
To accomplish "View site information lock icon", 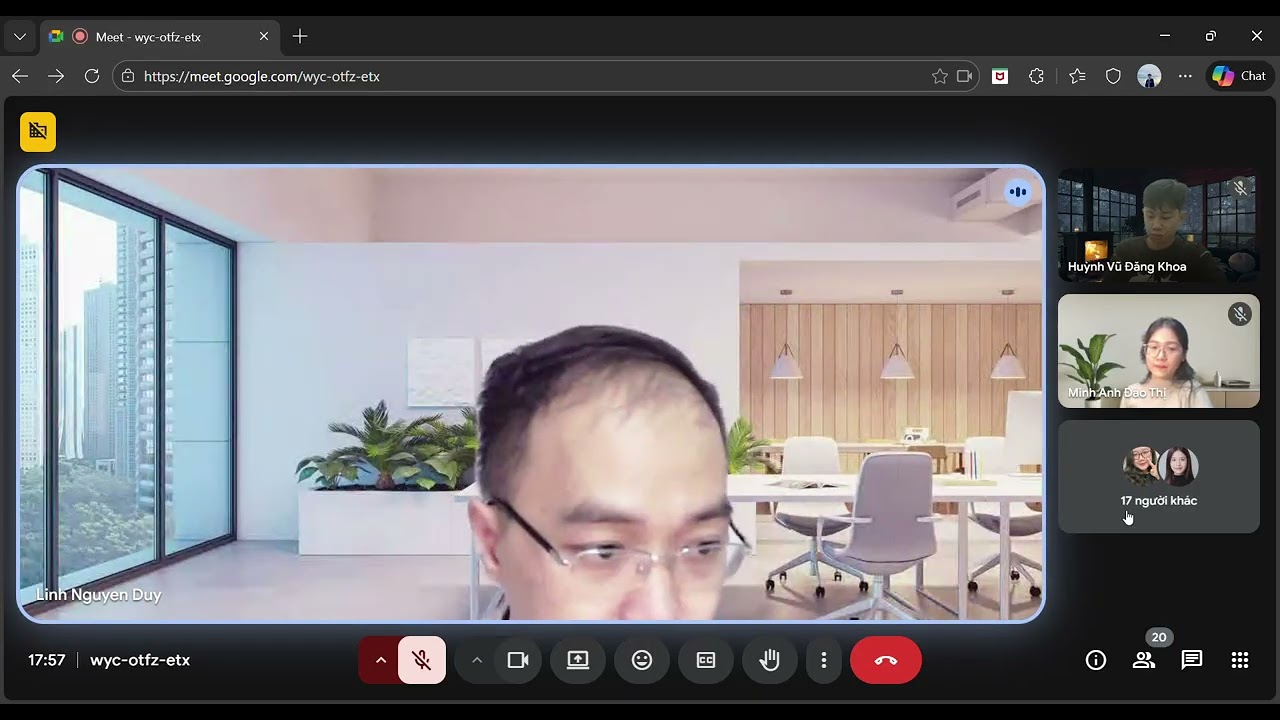I will tap(126, 76).
